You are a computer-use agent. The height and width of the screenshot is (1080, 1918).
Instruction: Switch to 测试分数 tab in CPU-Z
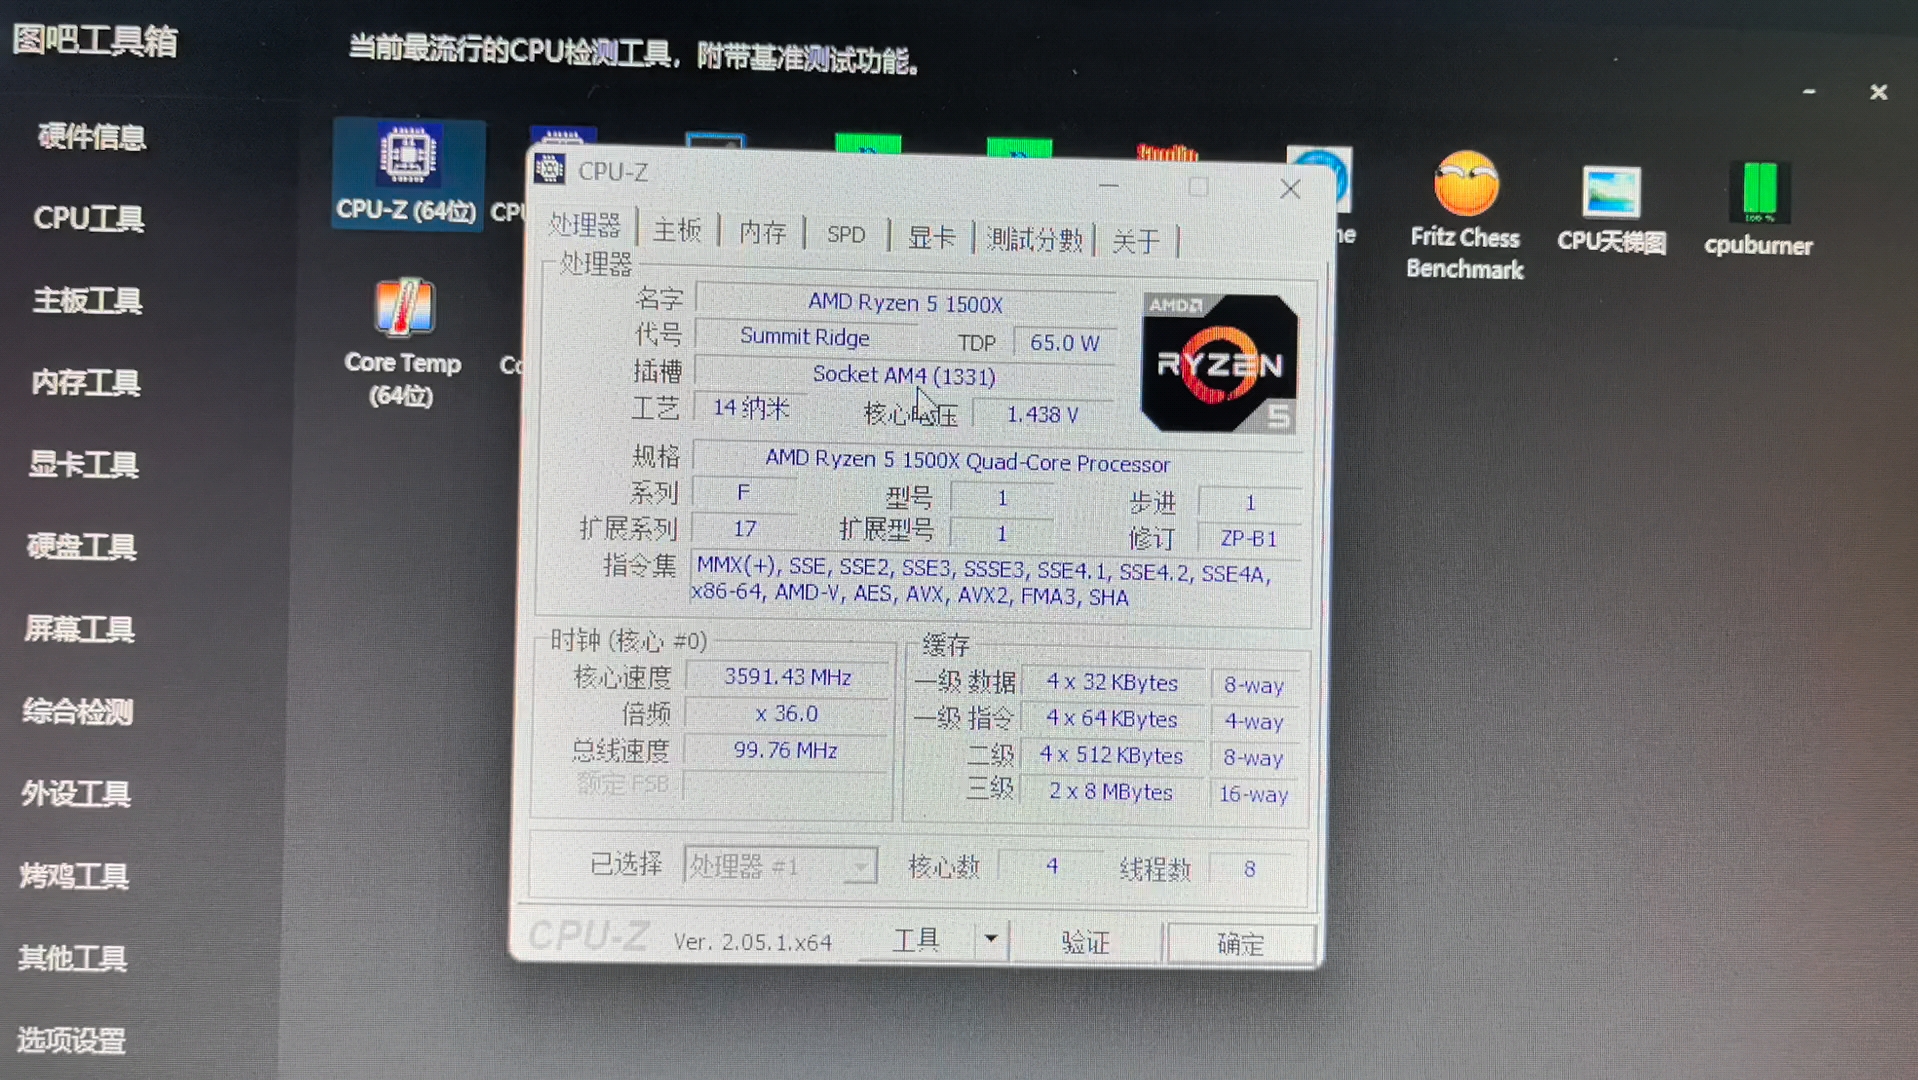click(1034, 239)
